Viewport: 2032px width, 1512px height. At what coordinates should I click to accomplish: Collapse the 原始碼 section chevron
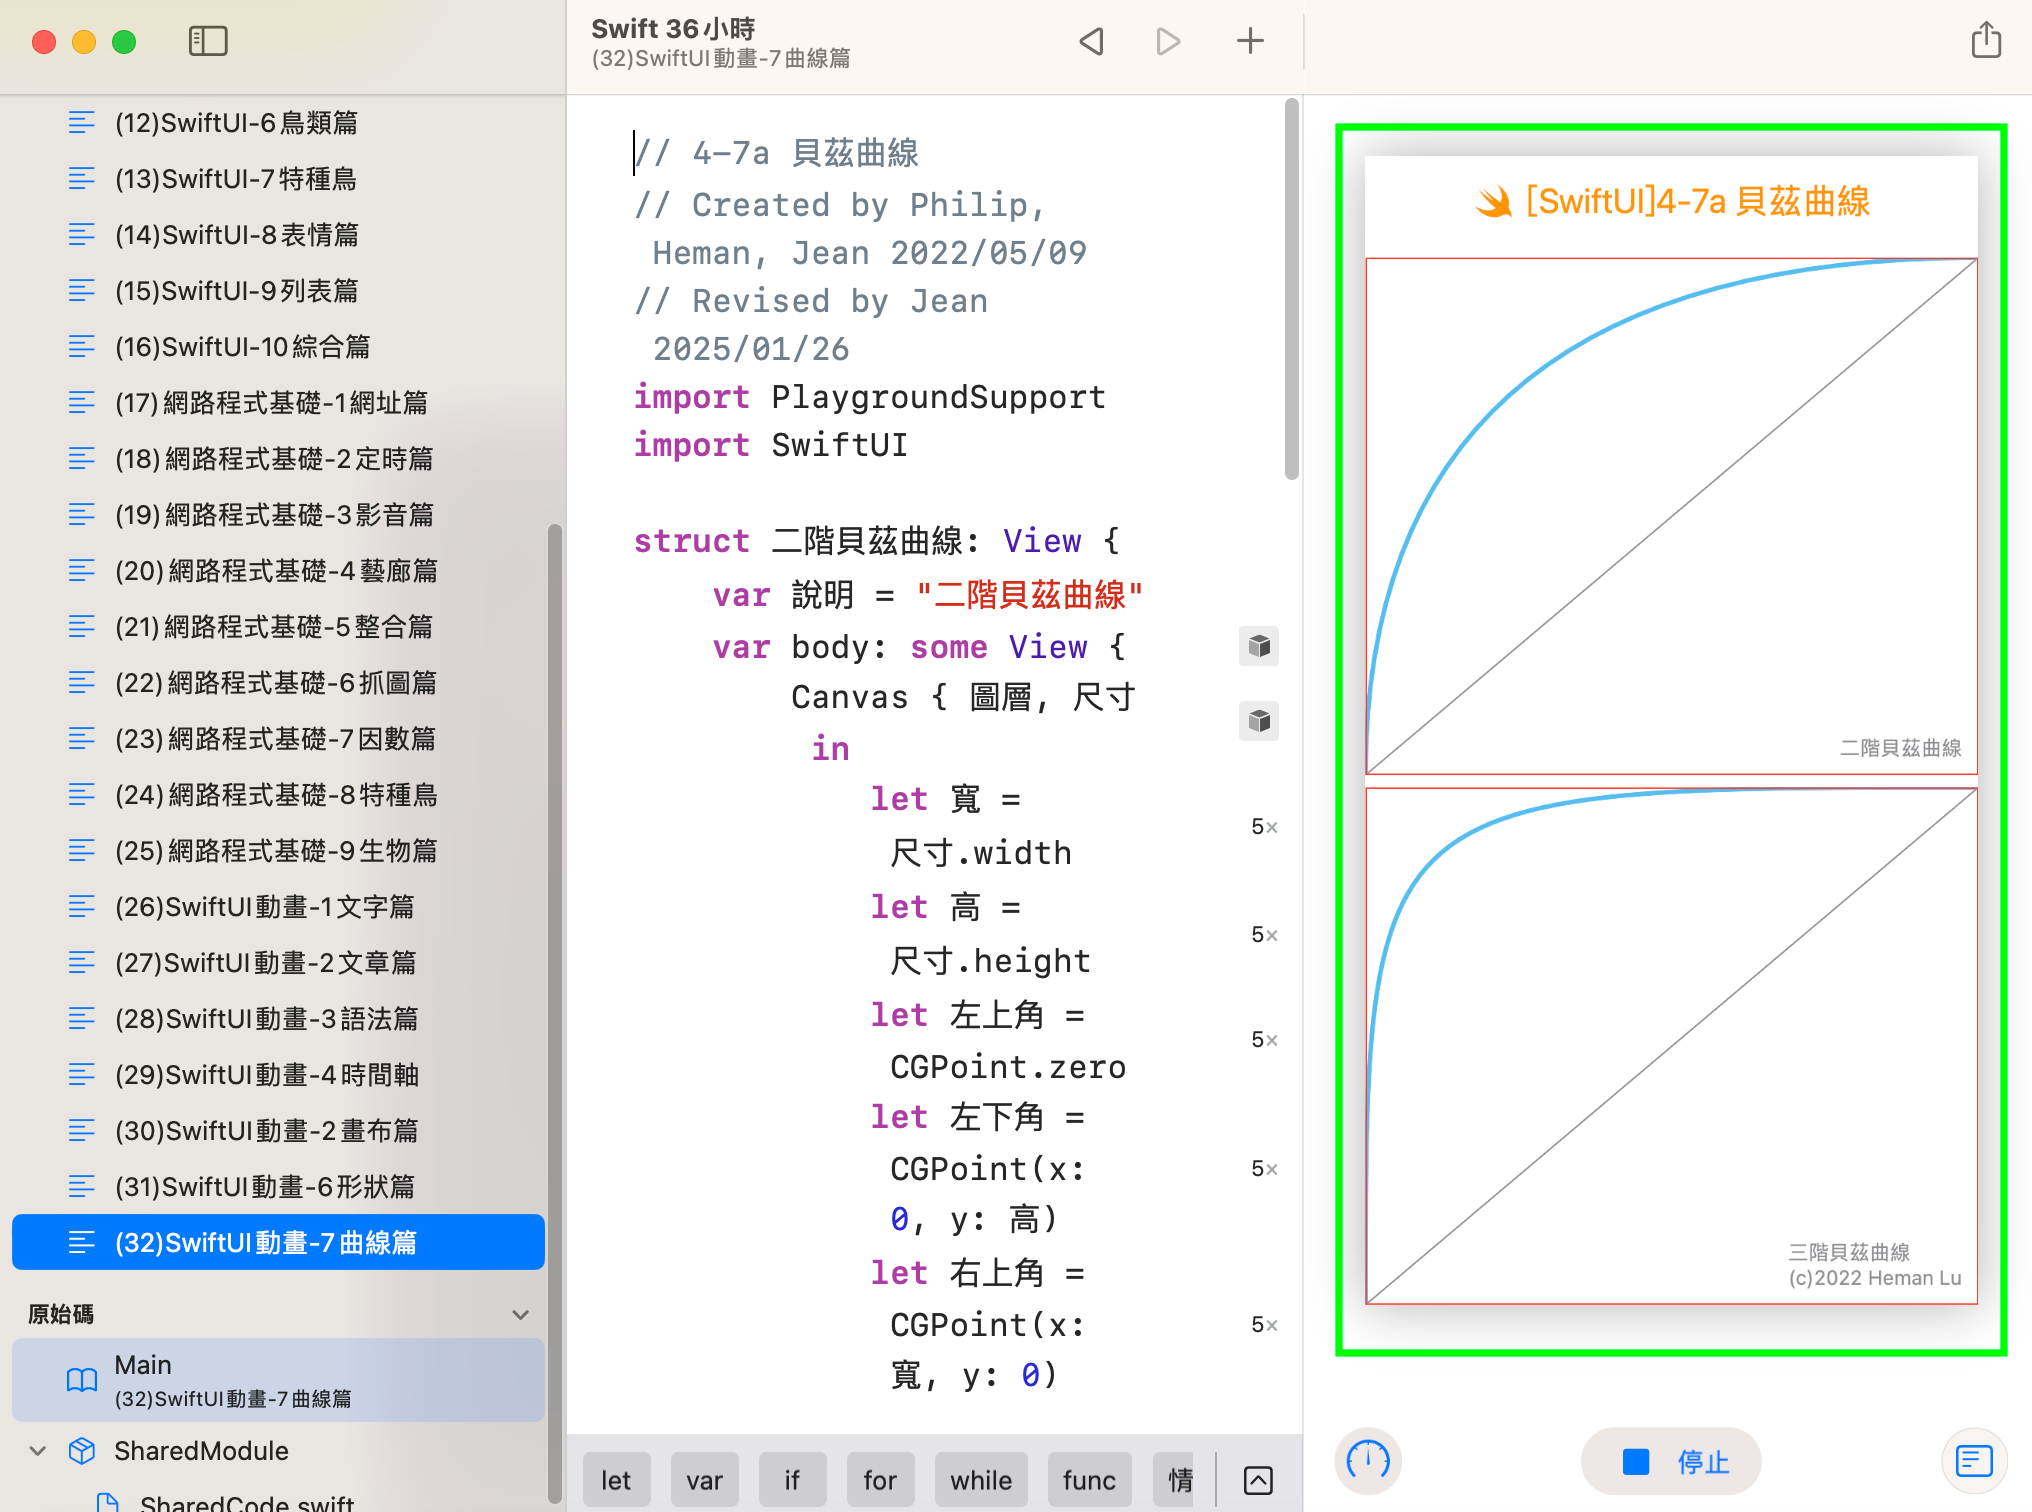click(520, 1314)
